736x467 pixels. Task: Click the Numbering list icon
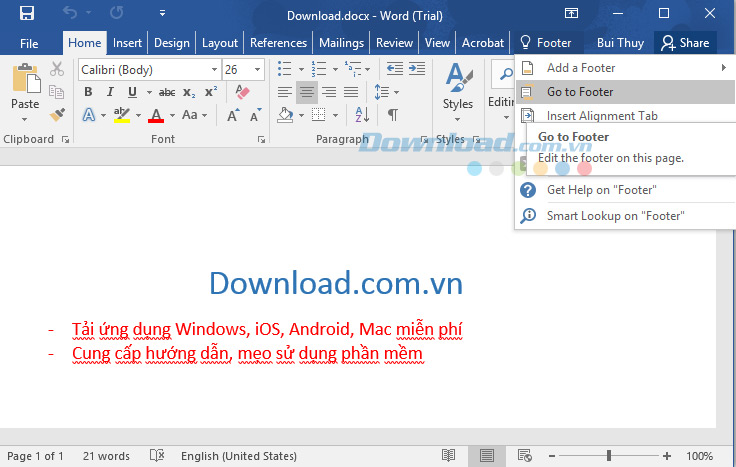point(319,69)
